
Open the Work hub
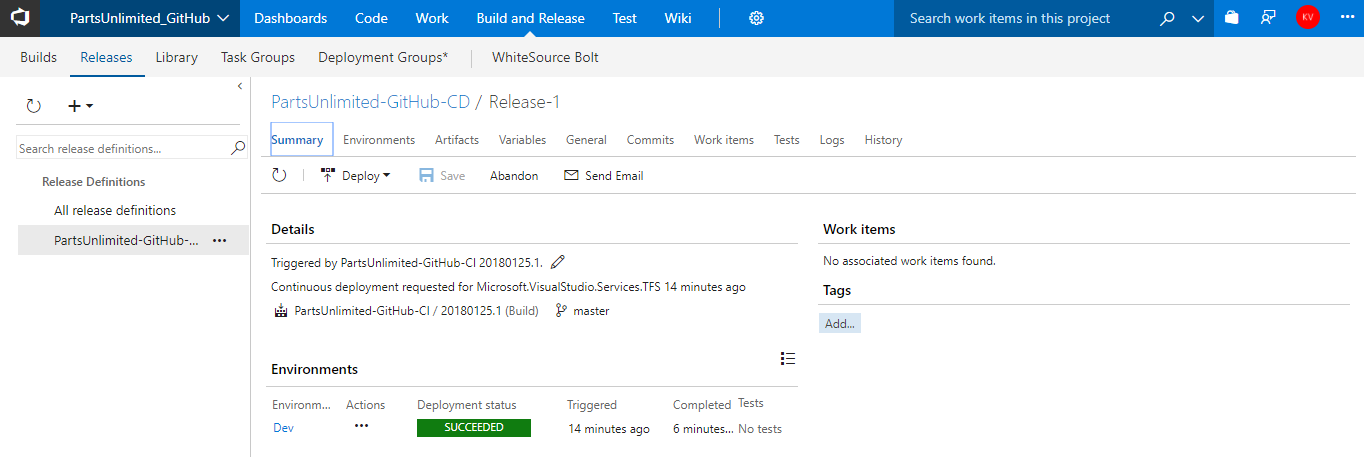point(432,18)
